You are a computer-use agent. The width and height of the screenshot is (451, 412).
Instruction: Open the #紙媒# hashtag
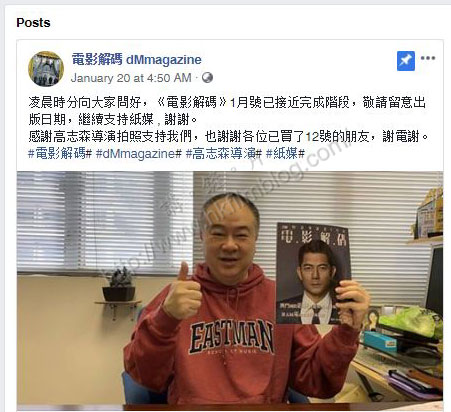285,153
